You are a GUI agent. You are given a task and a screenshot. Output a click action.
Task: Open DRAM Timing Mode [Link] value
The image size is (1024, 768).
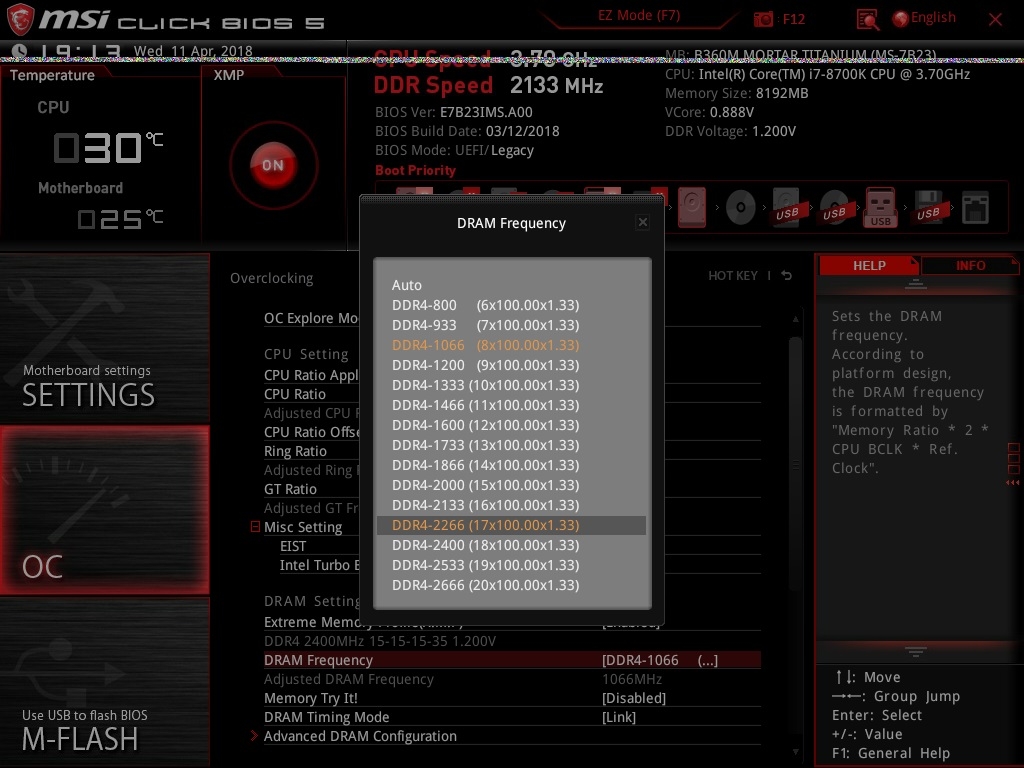click(618, 717)
